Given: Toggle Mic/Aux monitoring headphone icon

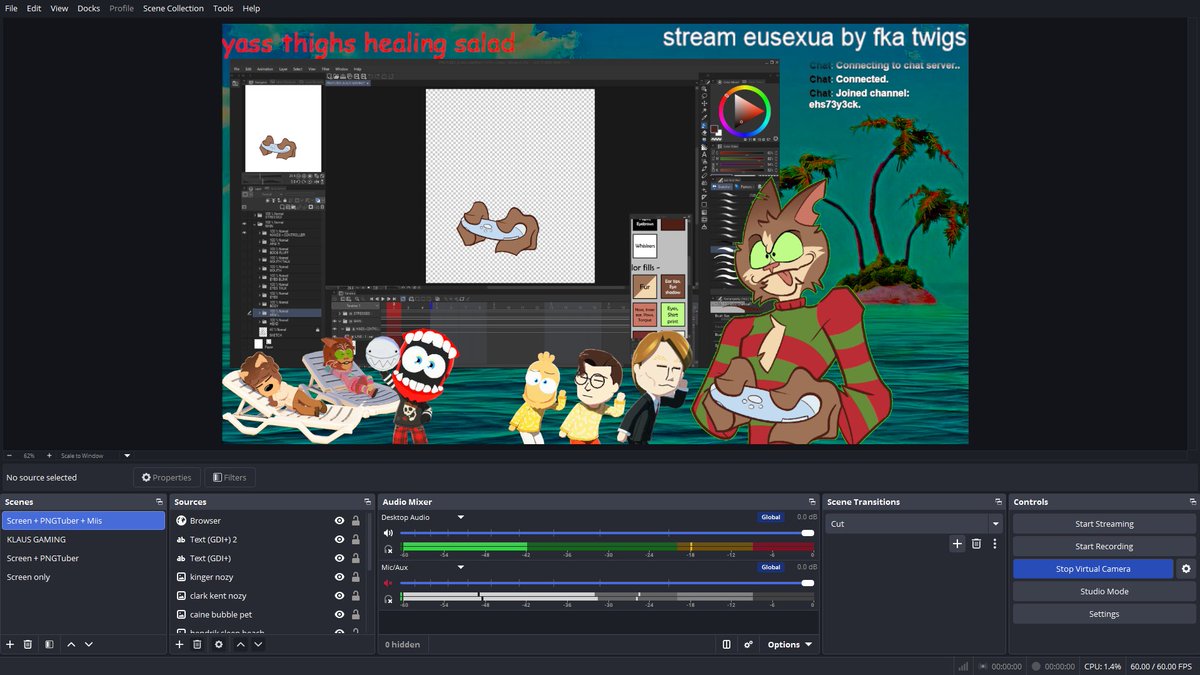Looking at the screenshot, I should (x=389, y=599).
